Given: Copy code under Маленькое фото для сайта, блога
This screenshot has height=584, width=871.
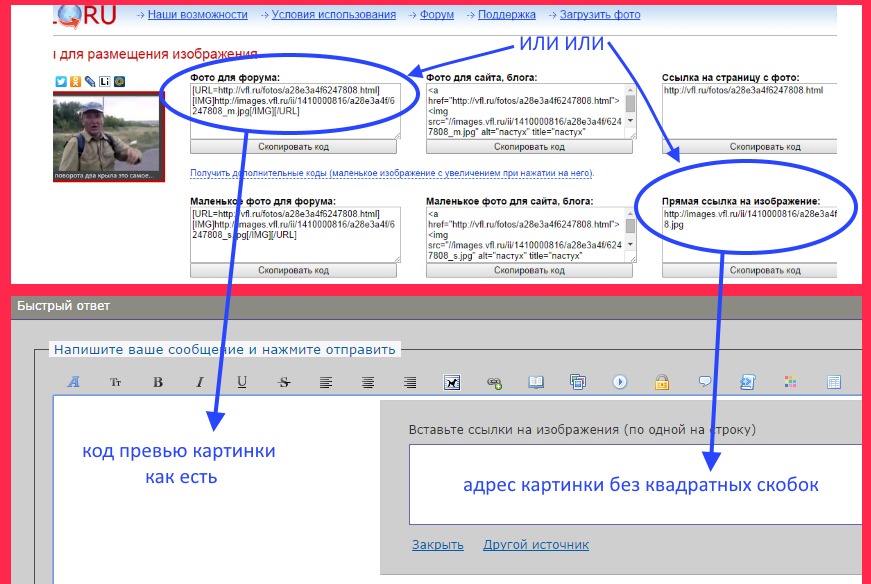Looking at the screenshot, I should click(529, 270).
